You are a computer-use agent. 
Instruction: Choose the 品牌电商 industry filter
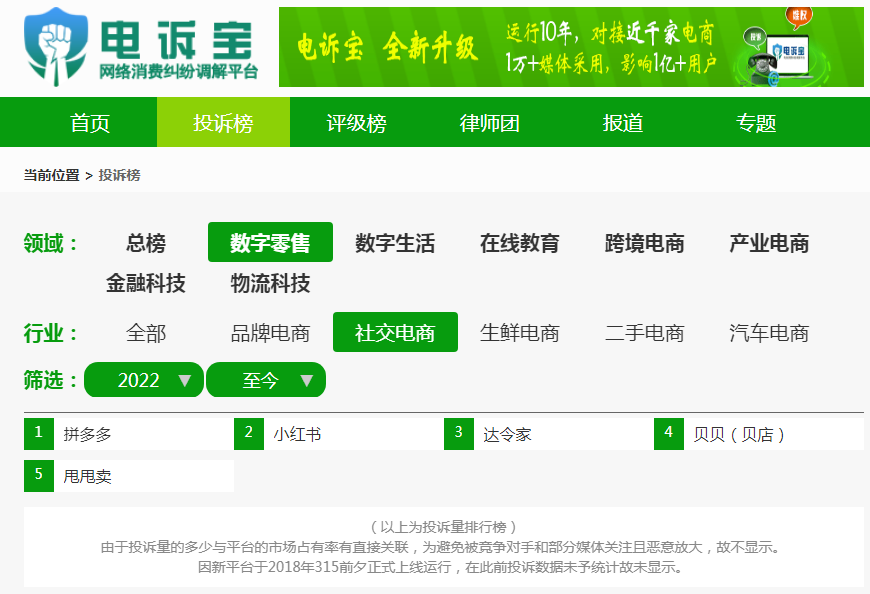coord(270,333)
